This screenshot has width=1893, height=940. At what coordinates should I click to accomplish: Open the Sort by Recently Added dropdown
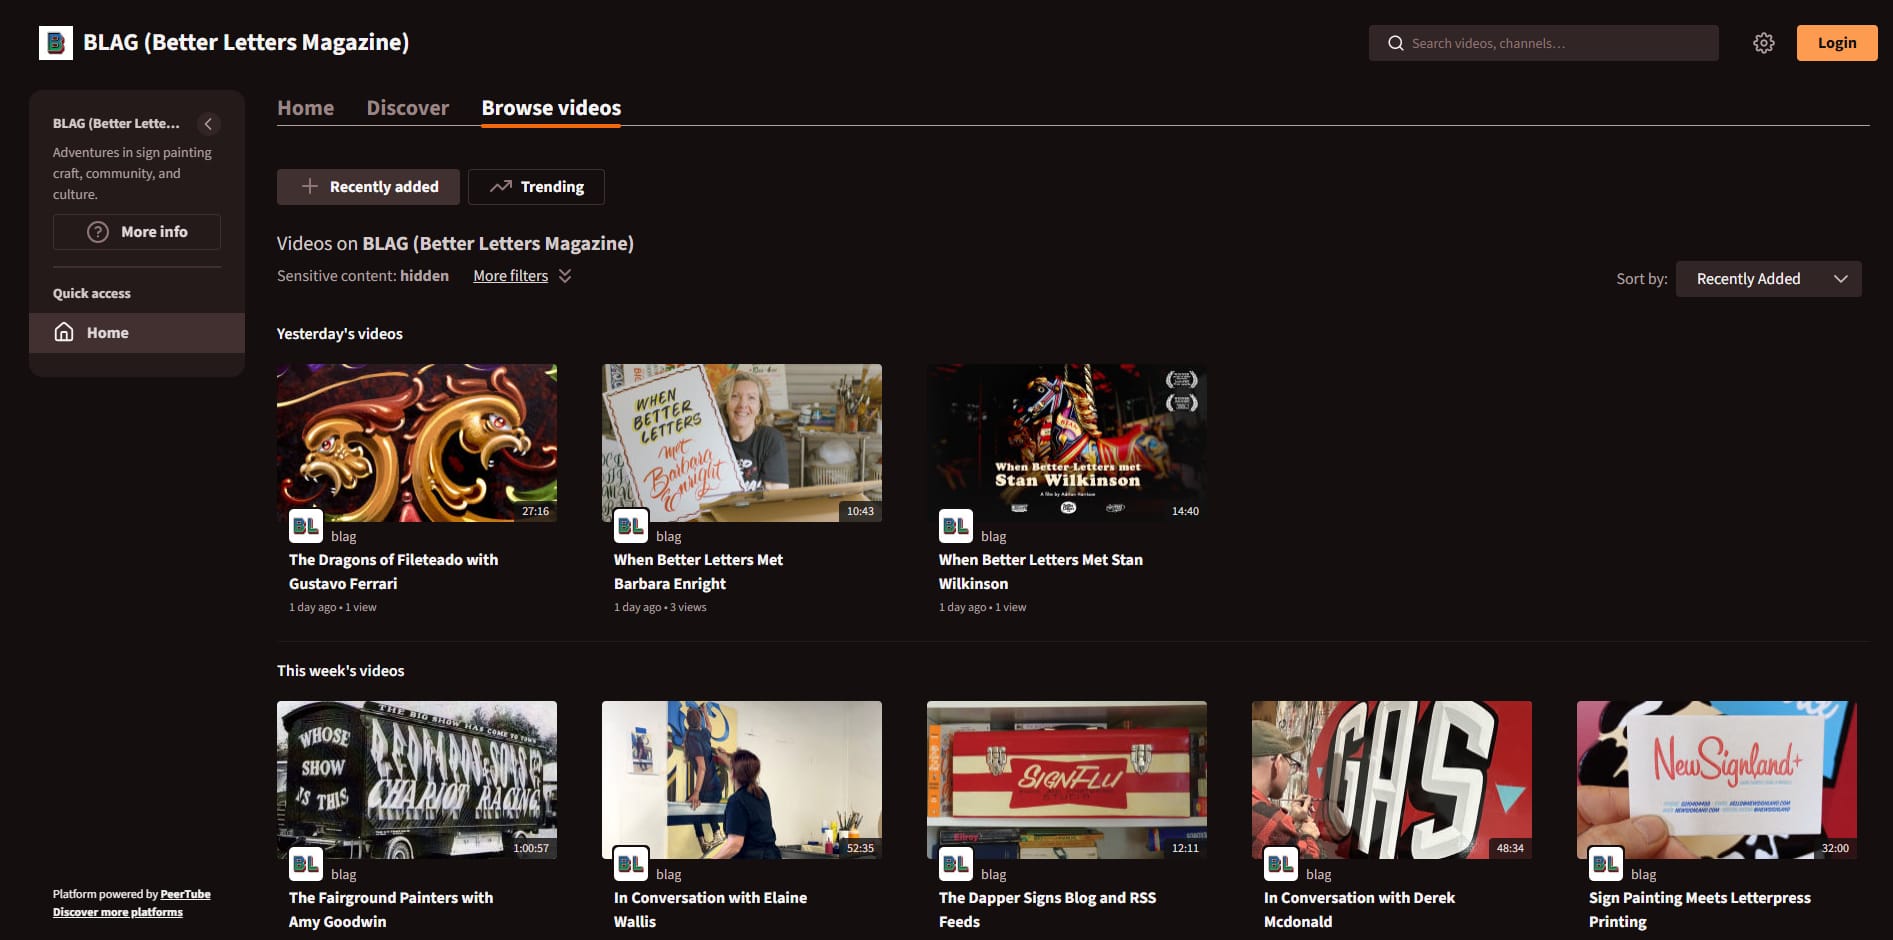[1768, 279]
